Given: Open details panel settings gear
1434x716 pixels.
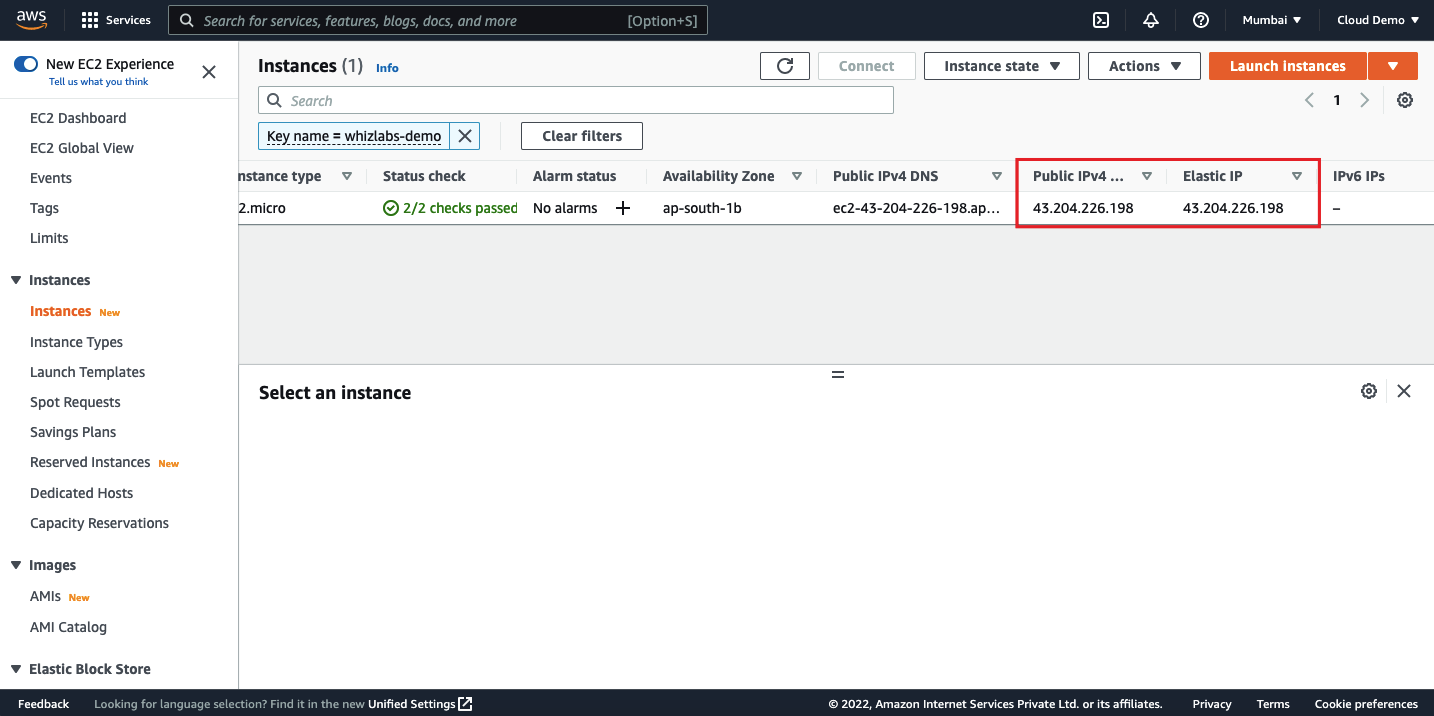Looking at the screenshot, I should tap(1369, 391).
